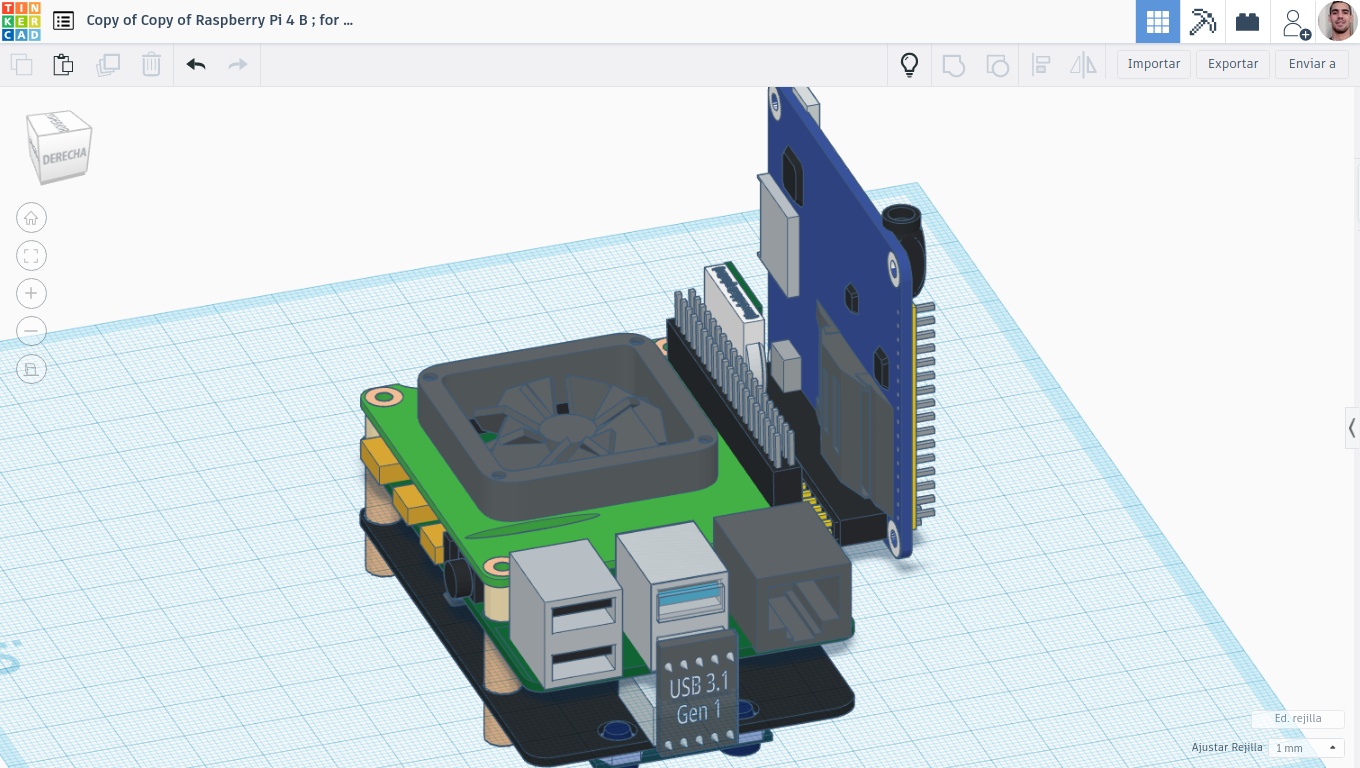Image resolution: width=1360 pixels, height=768 pixels.
Task: Click the Importar button
Action: click(x=1154, y=64)
